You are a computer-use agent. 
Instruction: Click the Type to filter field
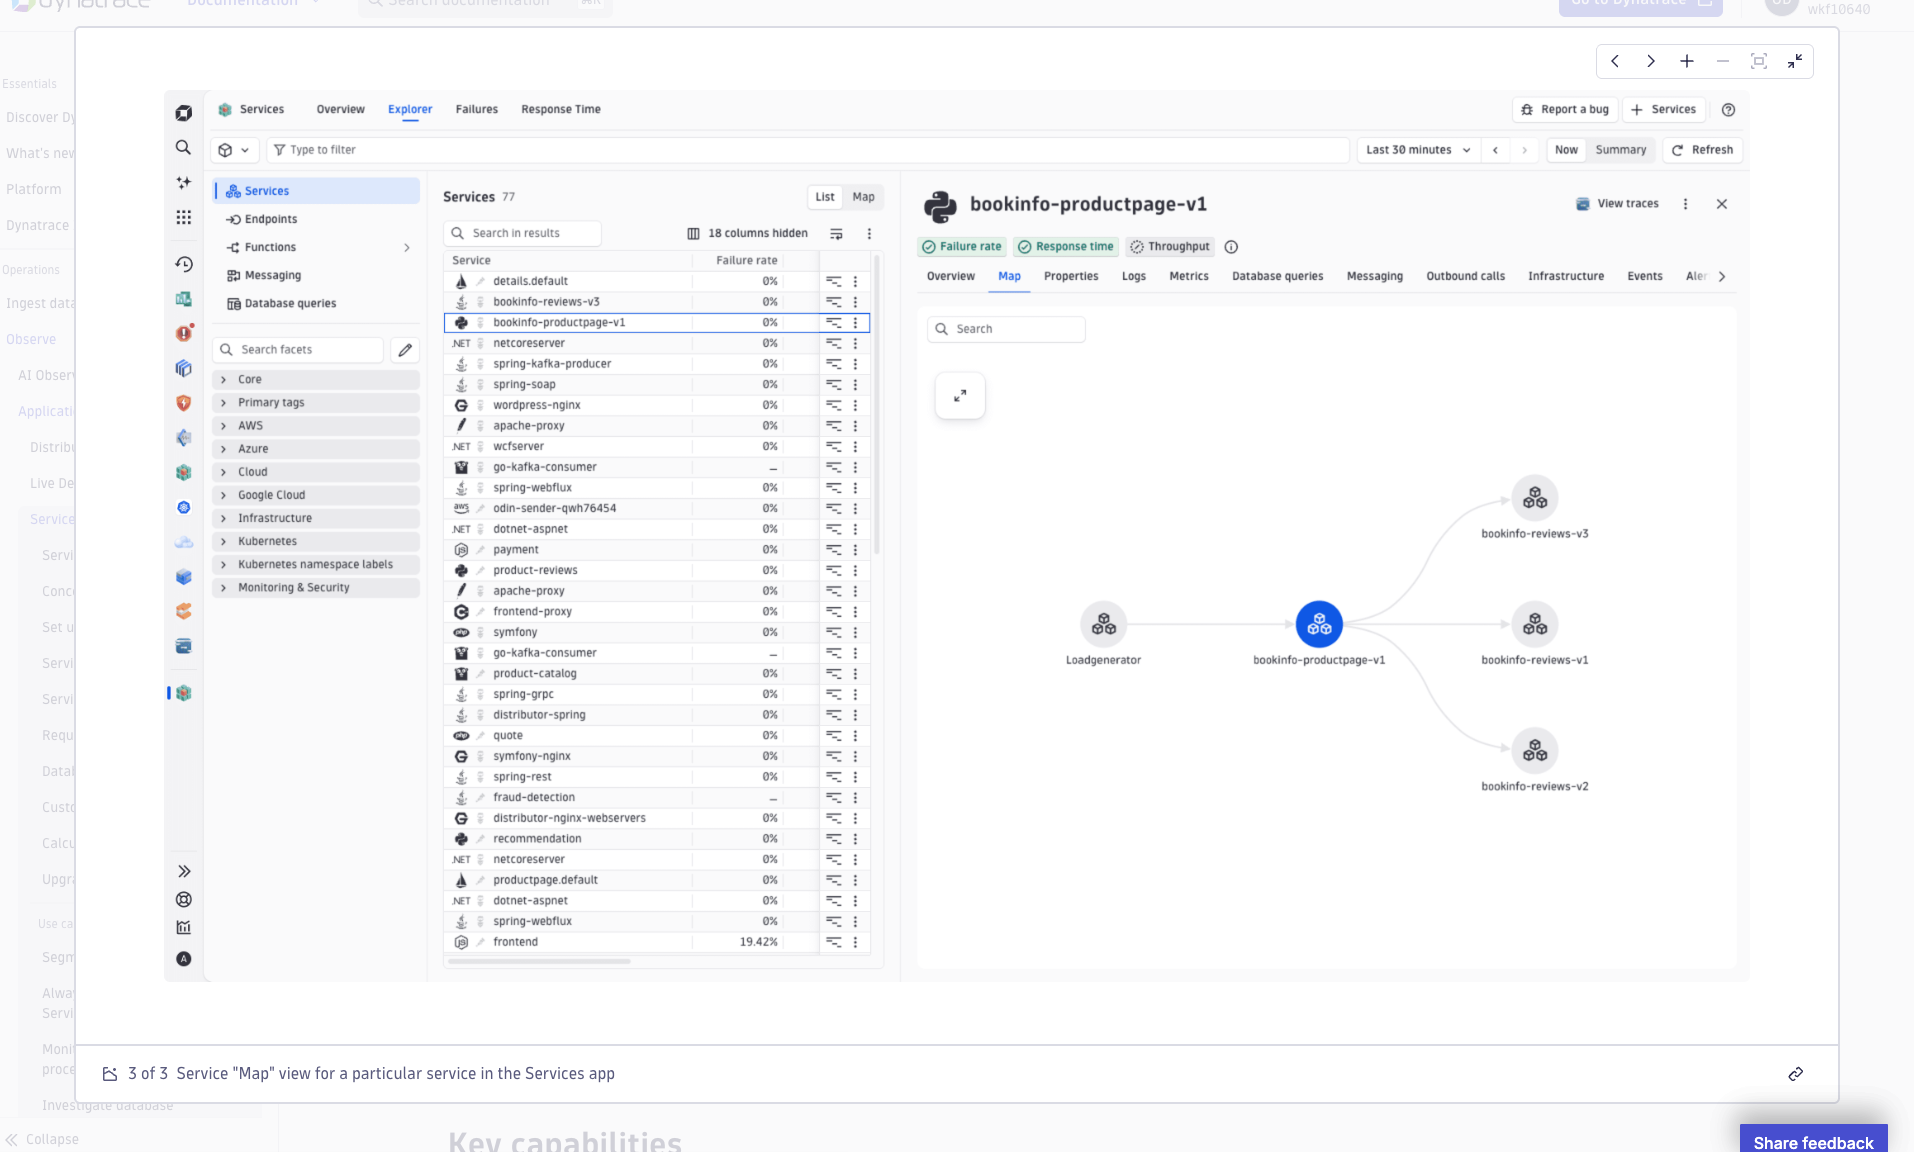[808, 150]
